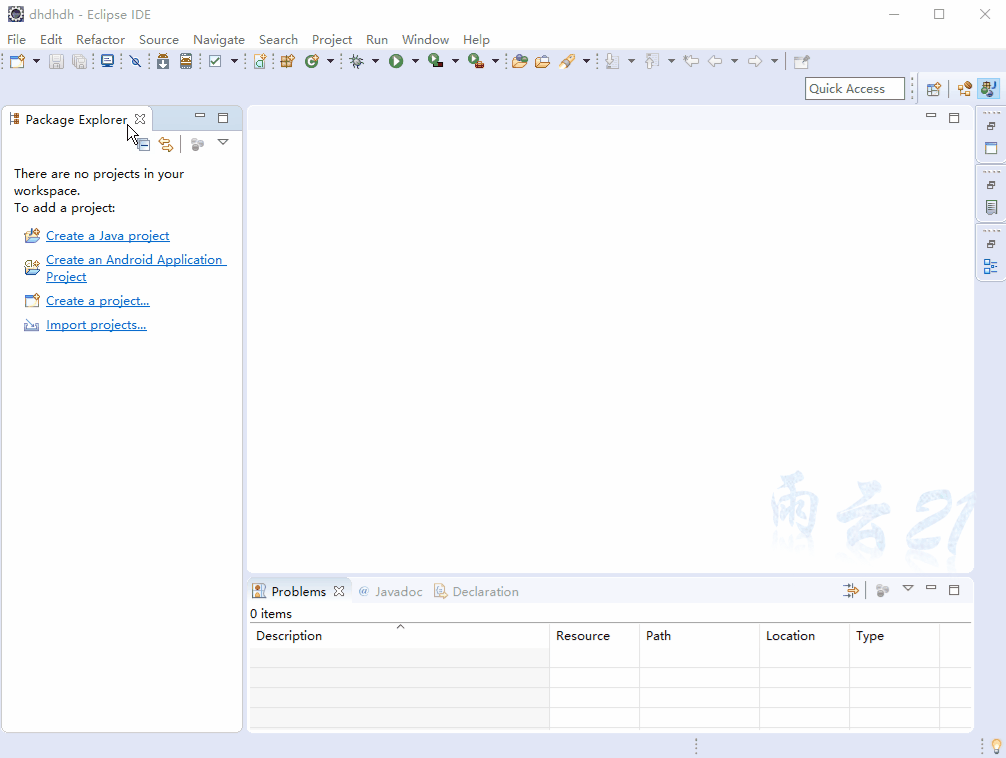The width and height of the screenshot is (1006, 758).
Task: Open the Android Virtual Device Manager icon
Action: (186, 62)
